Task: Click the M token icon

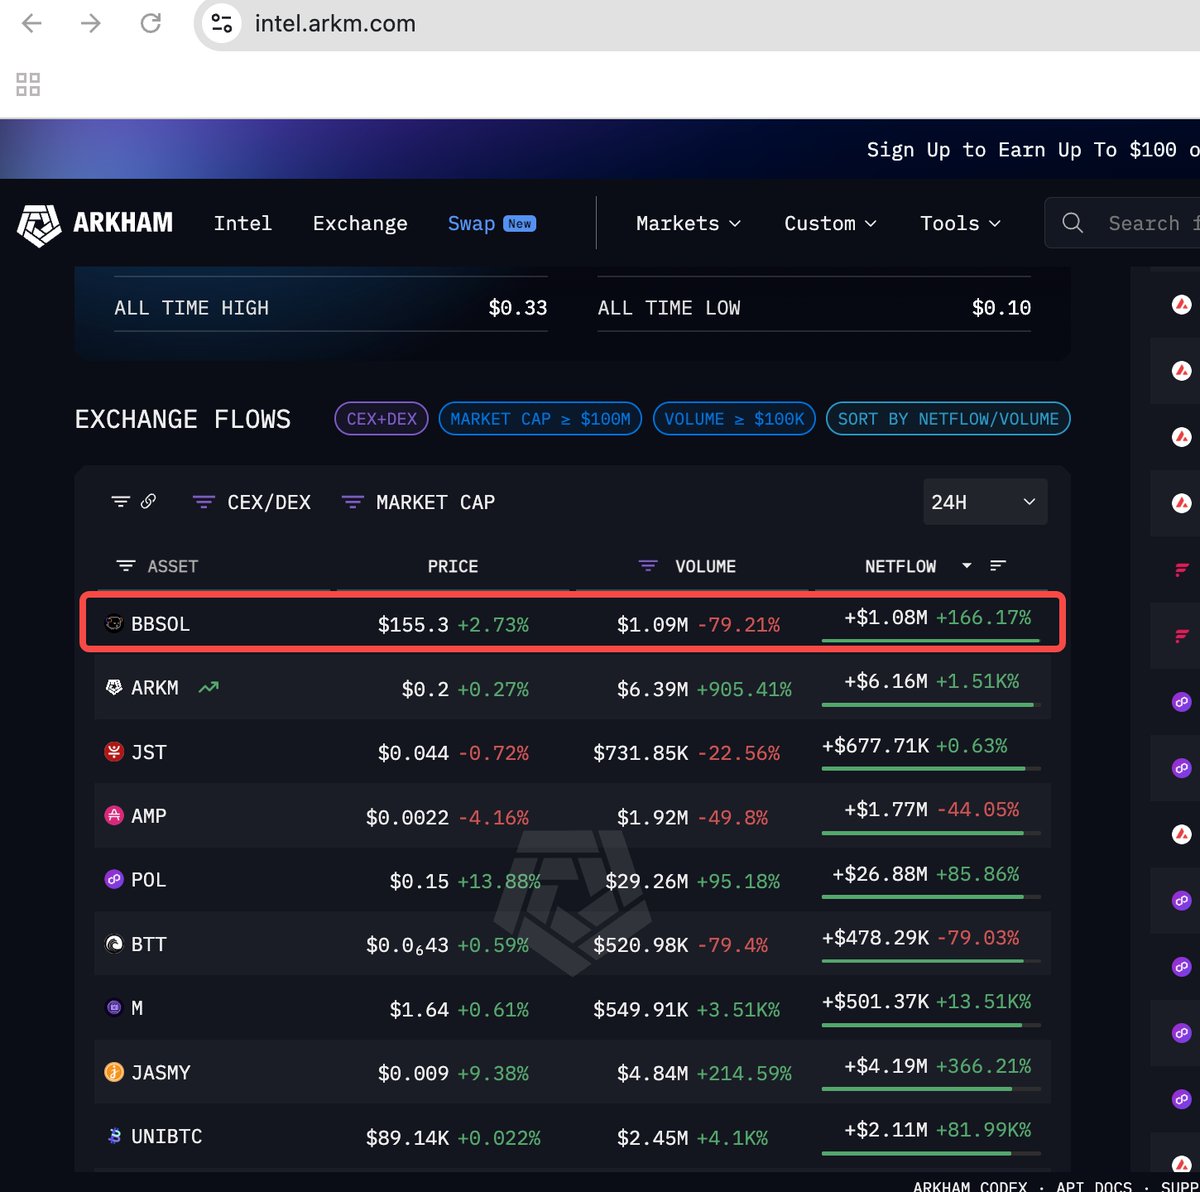Action: pyautogui.click(x=114, y=1008)
